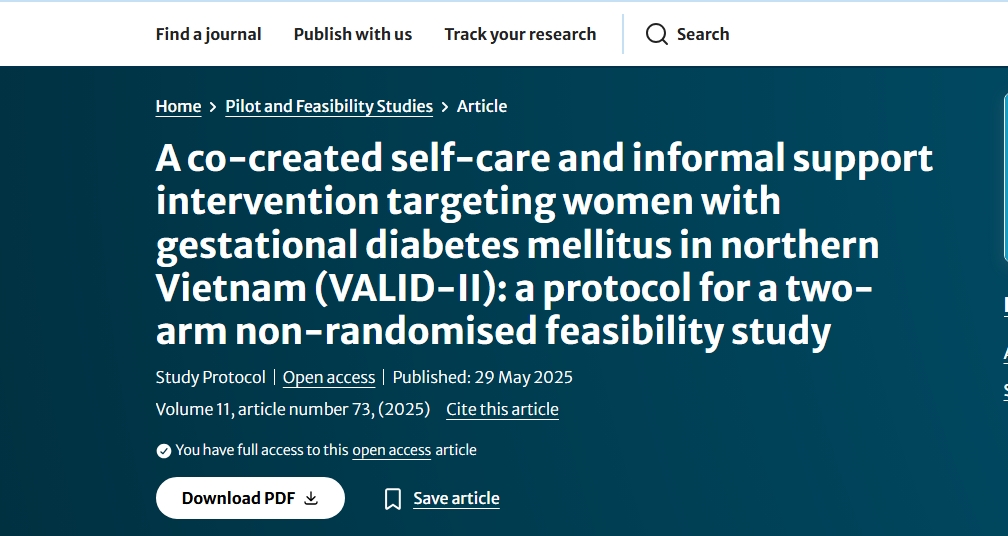The width and height of the screenshot is (1008, 536).
Task: Click the magnifying glass search icon
Action: (656, 34)
